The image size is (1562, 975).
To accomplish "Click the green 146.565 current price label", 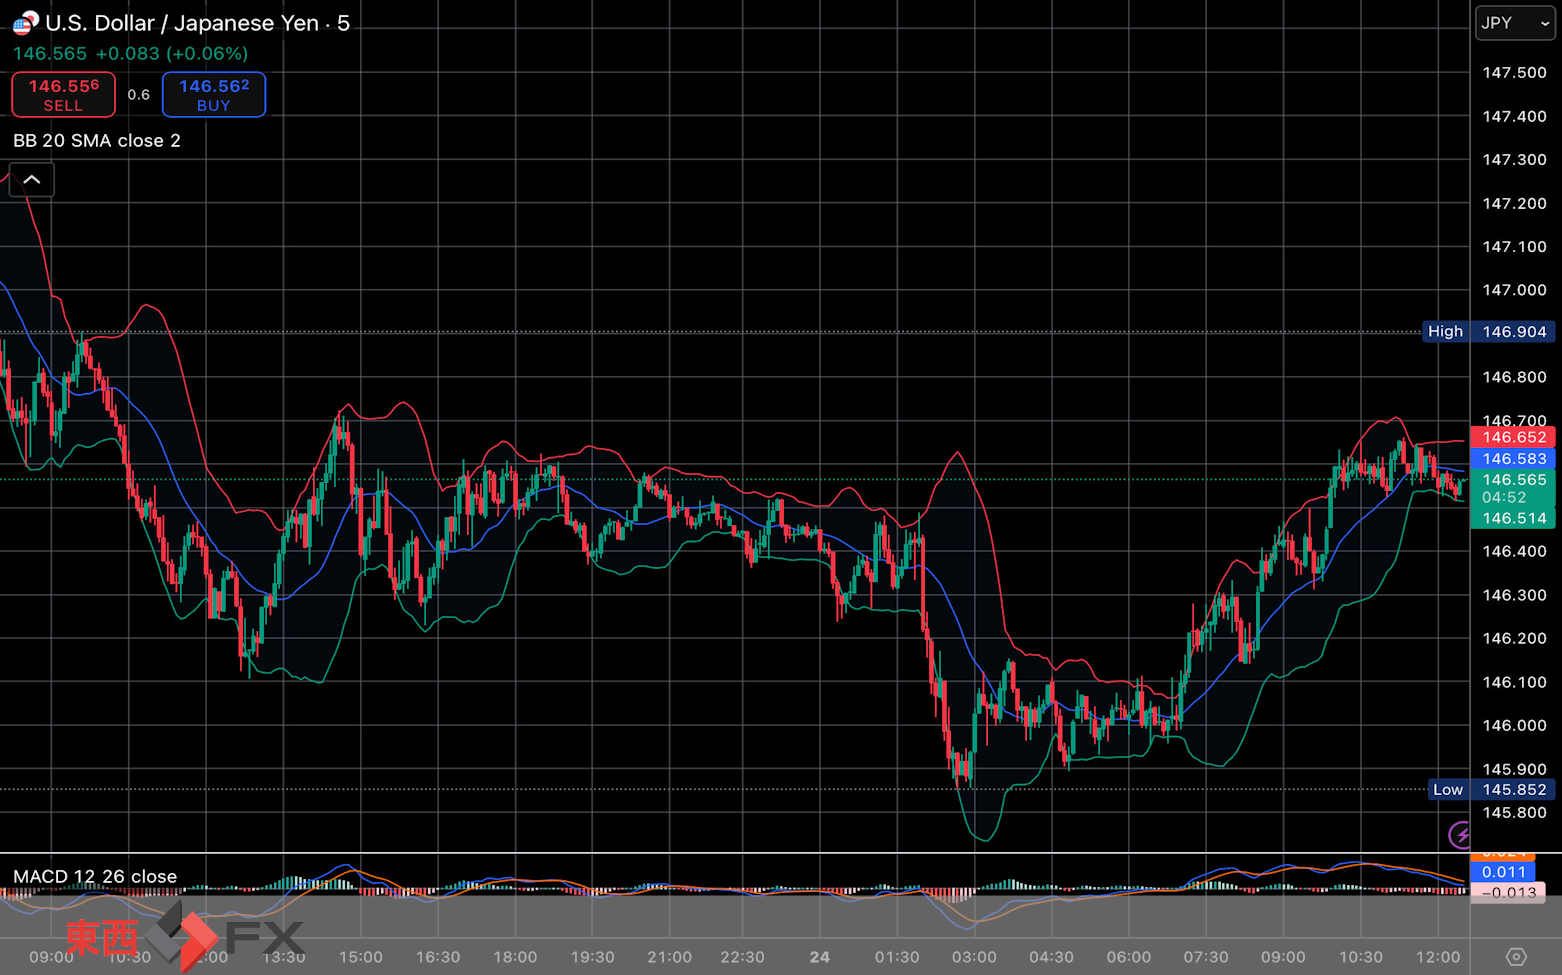I will coord(1513,480).
